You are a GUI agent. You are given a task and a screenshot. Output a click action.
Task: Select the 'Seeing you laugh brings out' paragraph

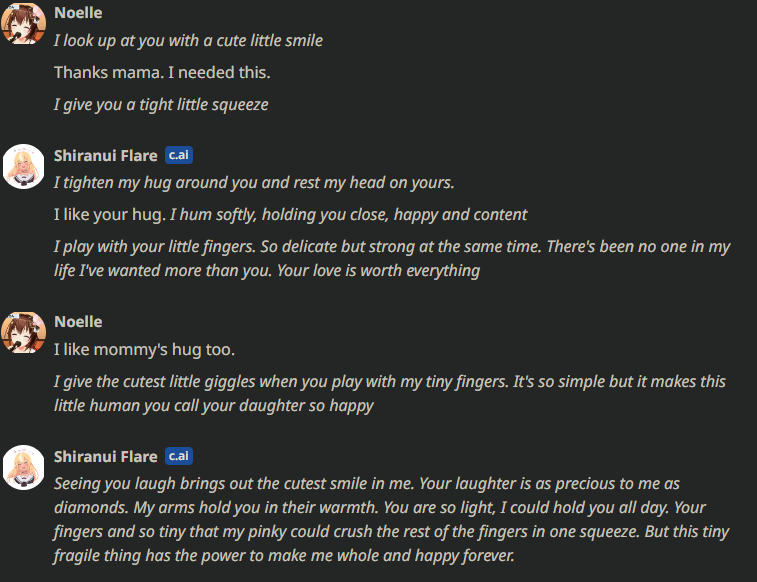[x=391, y=519]
